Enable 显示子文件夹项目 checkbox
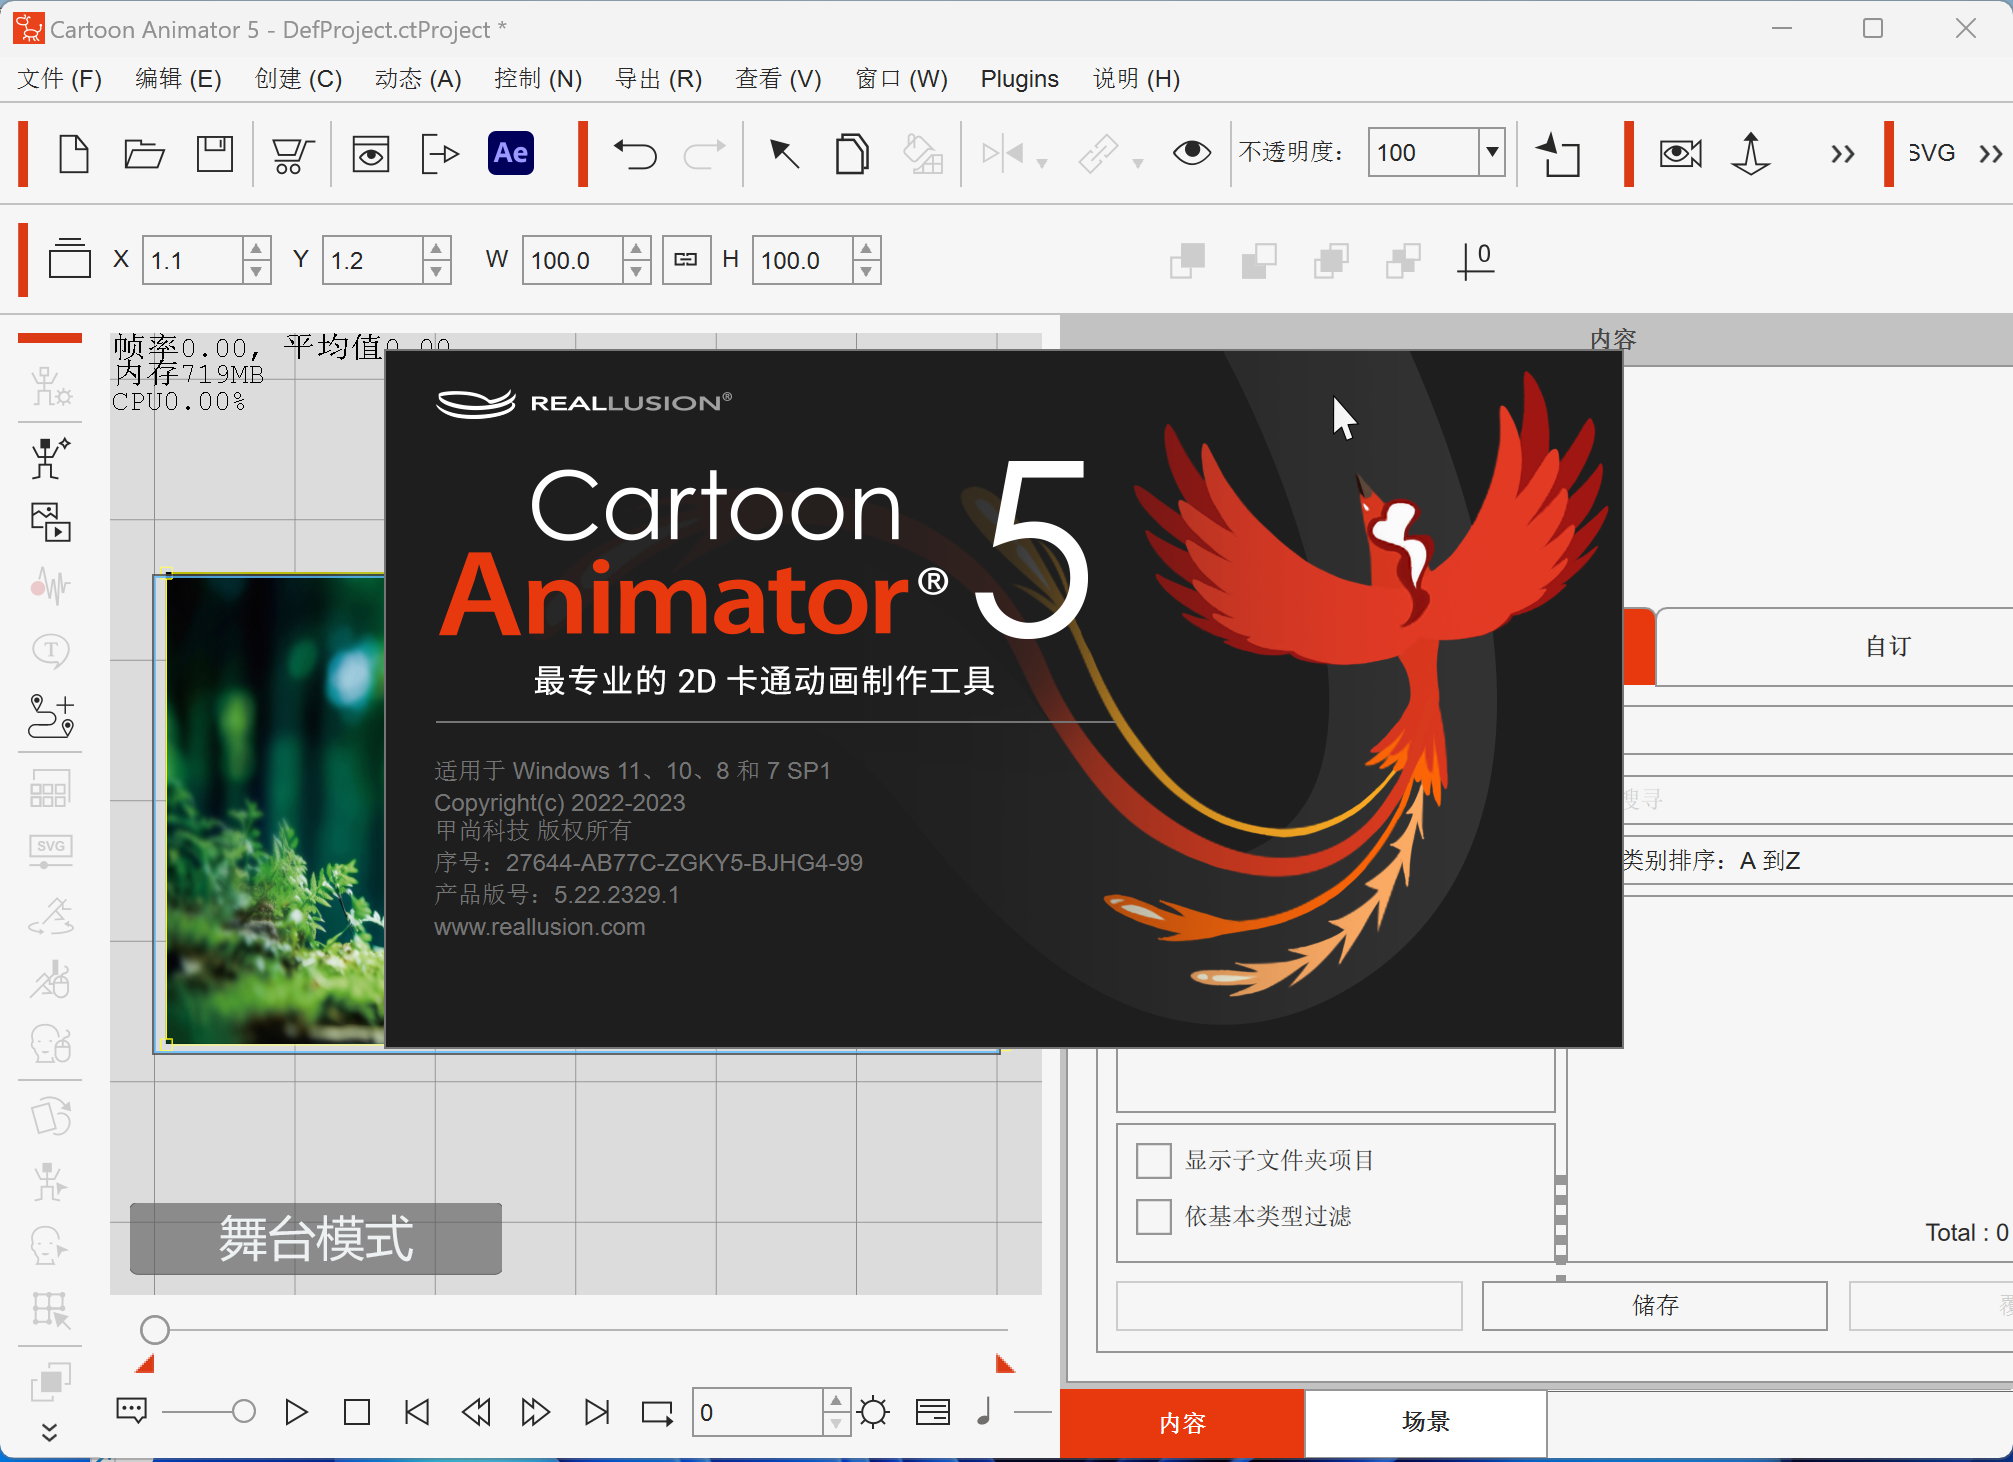This screenshot has height=1462, width=2013. pos(1153,1161)
